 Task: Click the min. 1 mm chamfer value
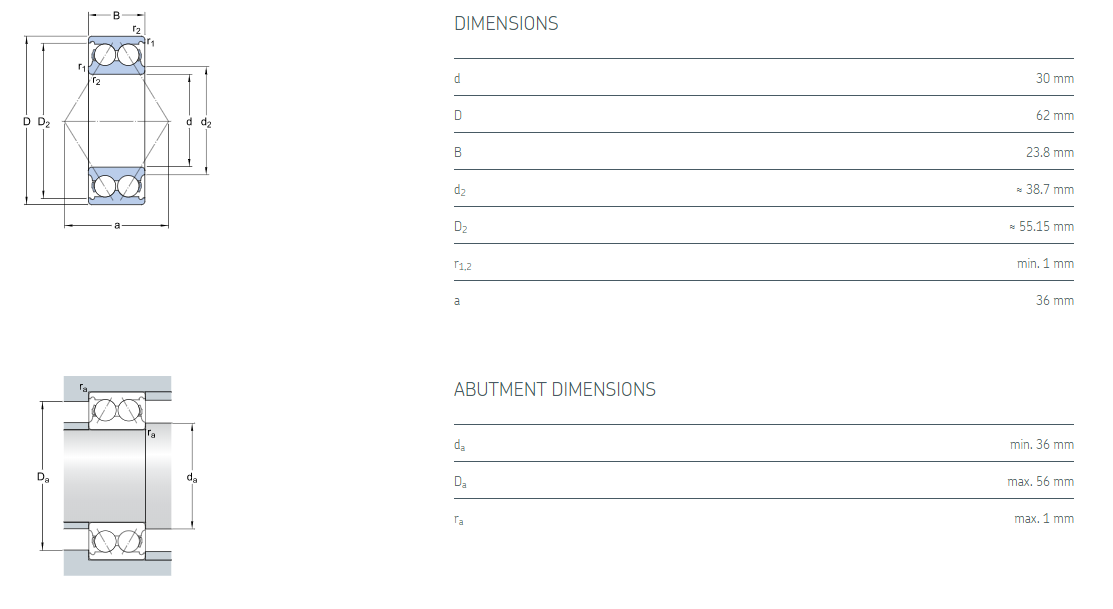pos(1045,263)
